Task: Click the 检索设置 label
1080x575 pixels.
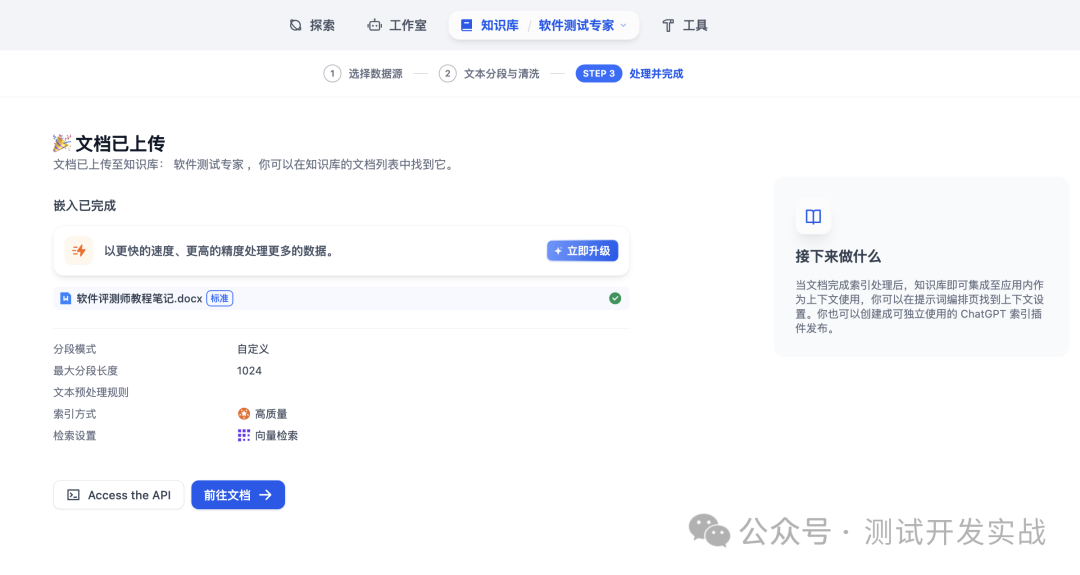Action: coord(75,435)
